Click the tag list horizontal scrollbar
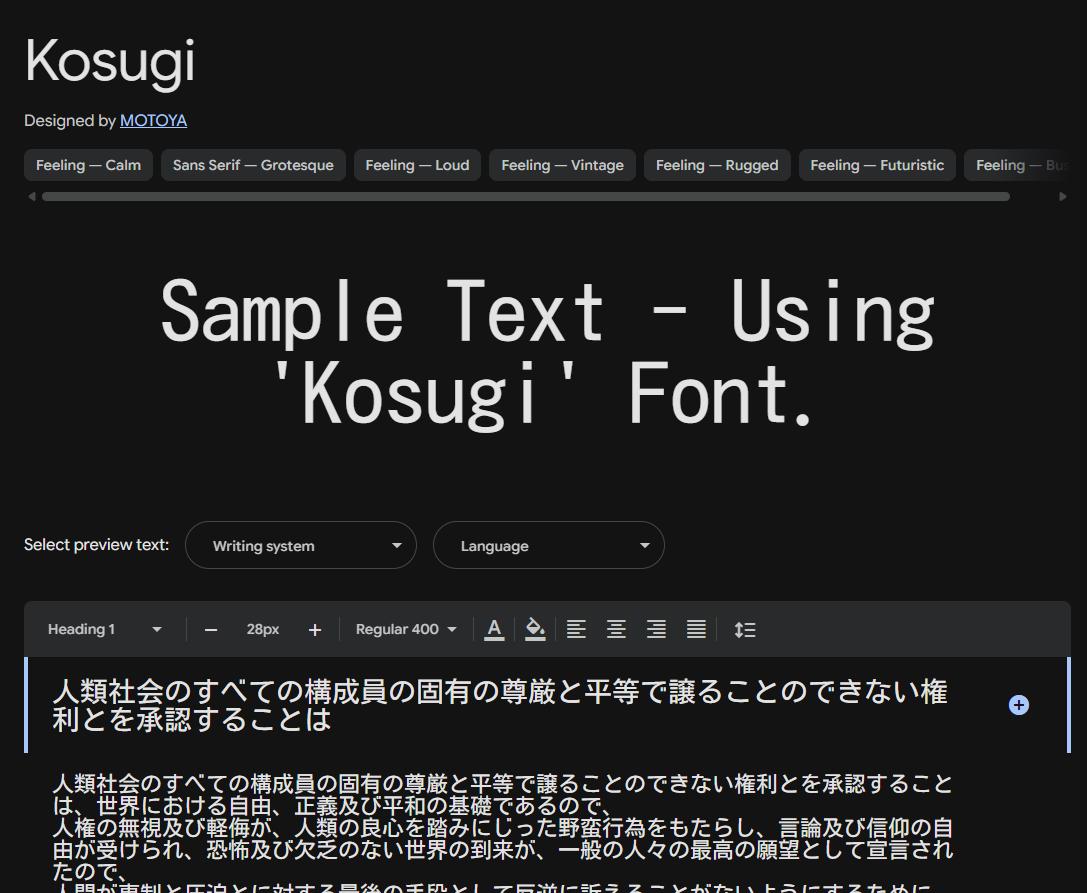This screenshot has width=1087, height=893. tap(525, 197)
